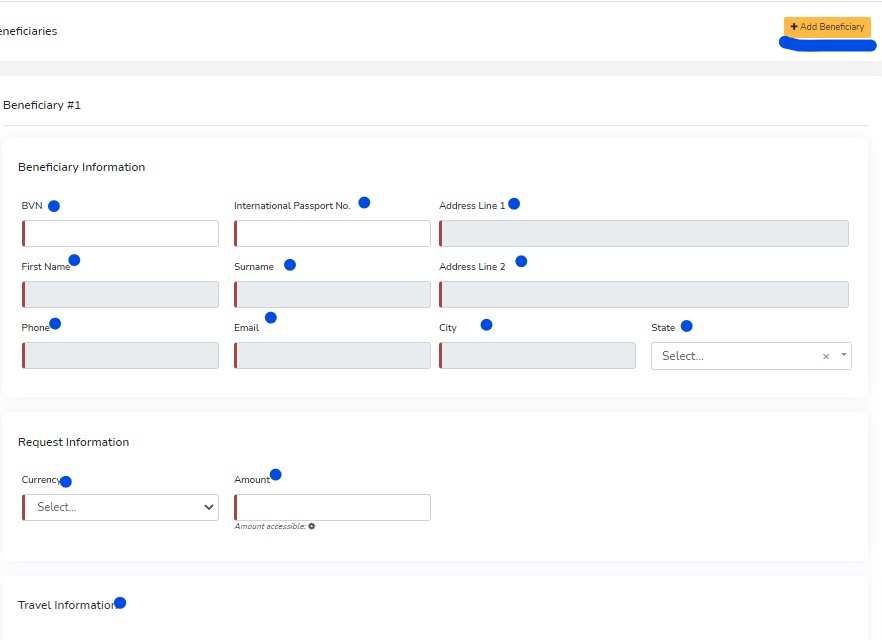Click the Amount input field
The height and width of the screenshot is (640, 882).
(332, 507)
